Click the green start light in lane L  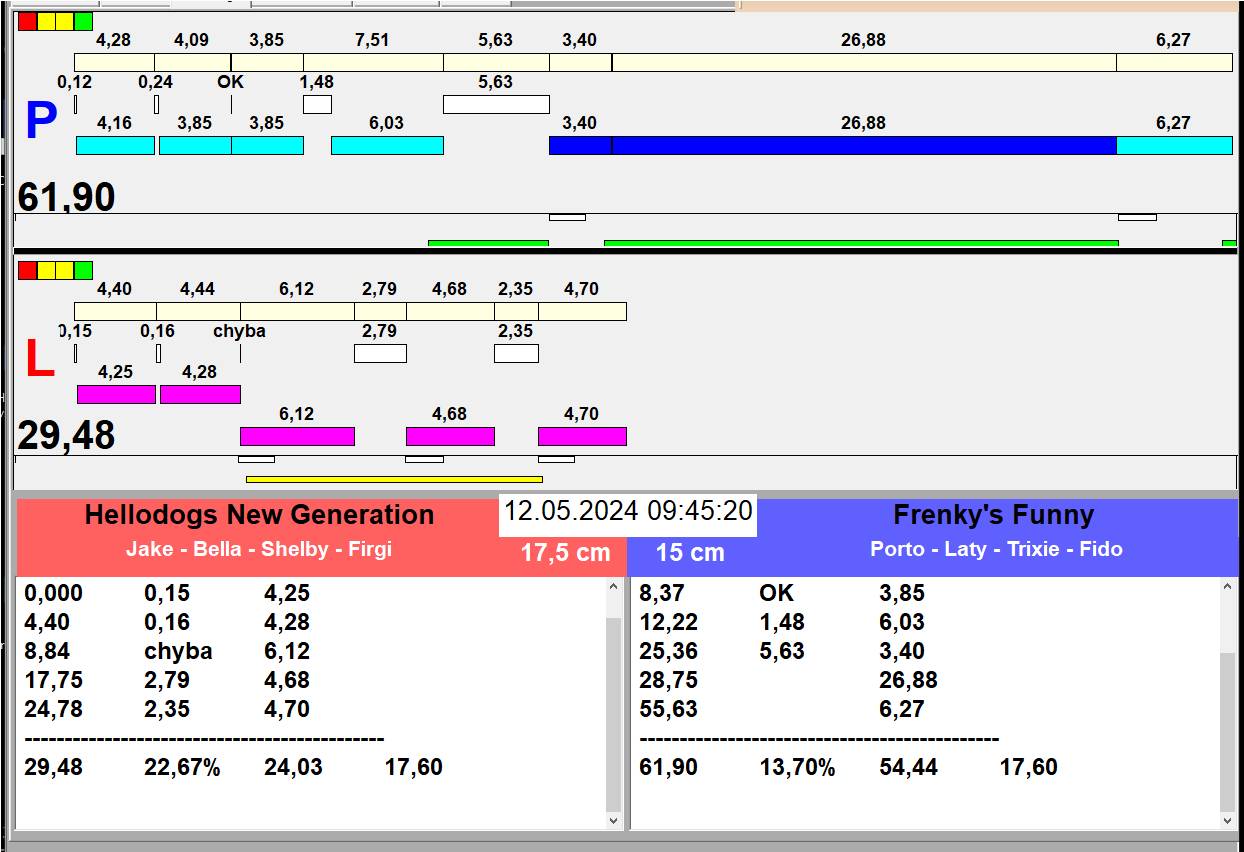coord(83,270)
